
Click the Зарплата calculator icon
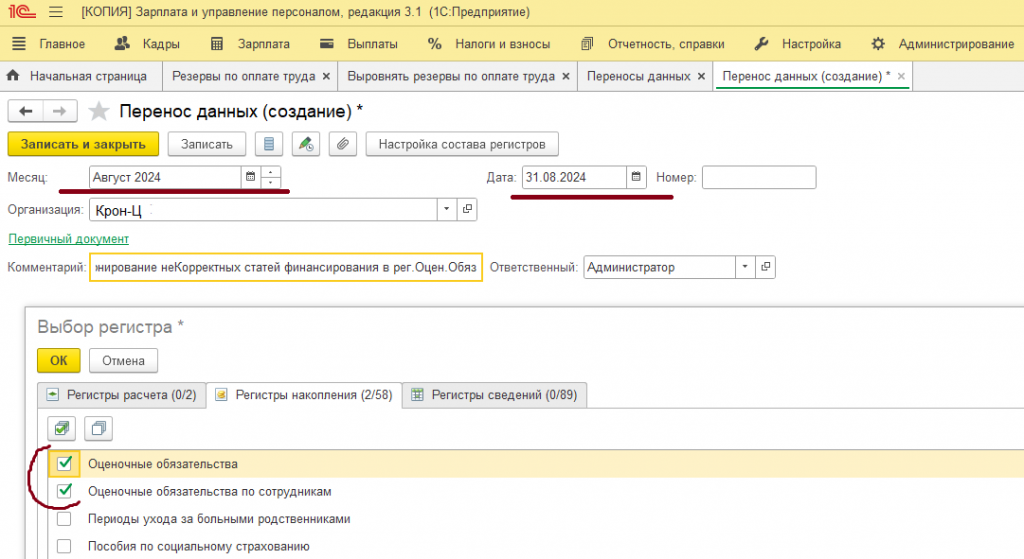(x=217, y=44)
